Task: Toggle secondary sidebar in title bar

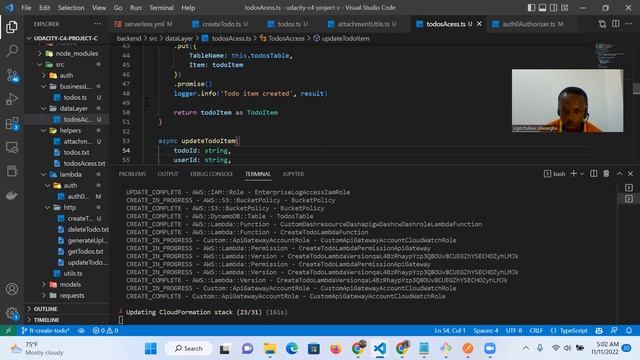Action: click(x=553, y=7)
